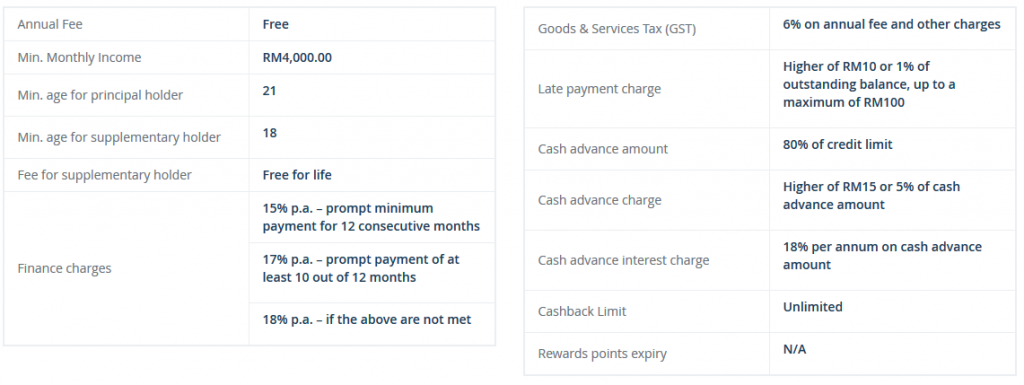
Task: Select the 18% per annum cash advance text
Action: [x=882, y=255]
